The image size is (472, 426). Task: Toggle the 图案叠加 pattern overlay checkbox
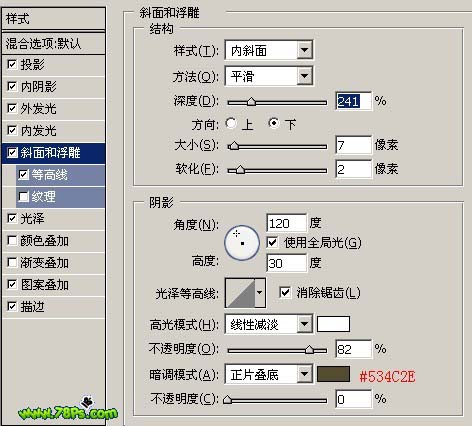click(12, 285)
